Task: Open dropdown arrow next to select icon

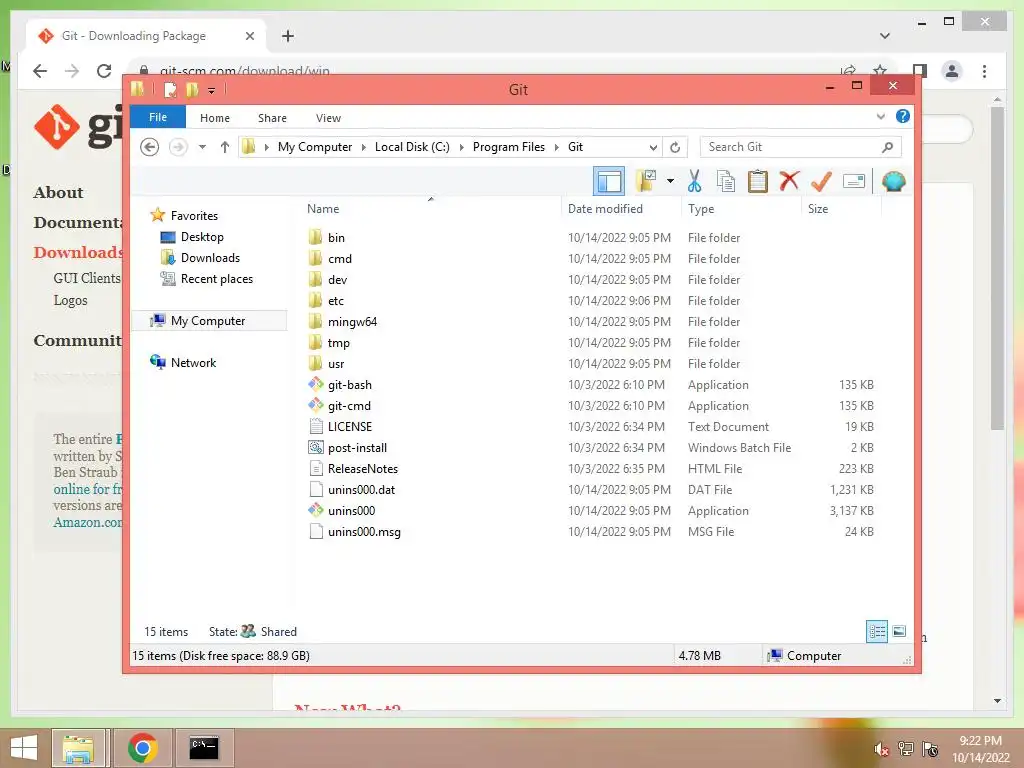Action: coord(670,181)
